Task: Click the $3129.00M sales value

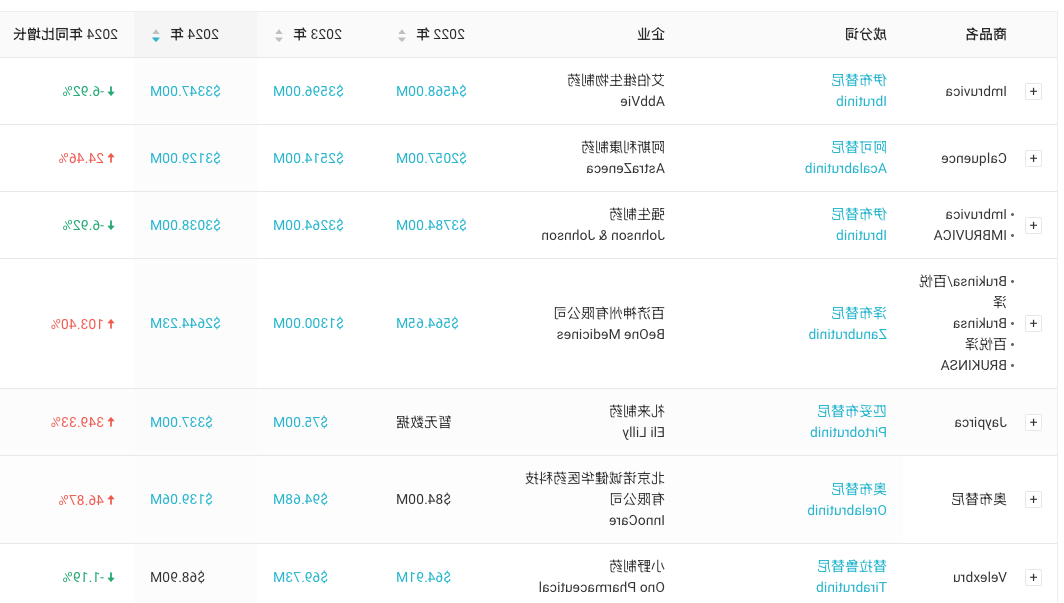Action: pyautogui.click(x=185, y=159)
